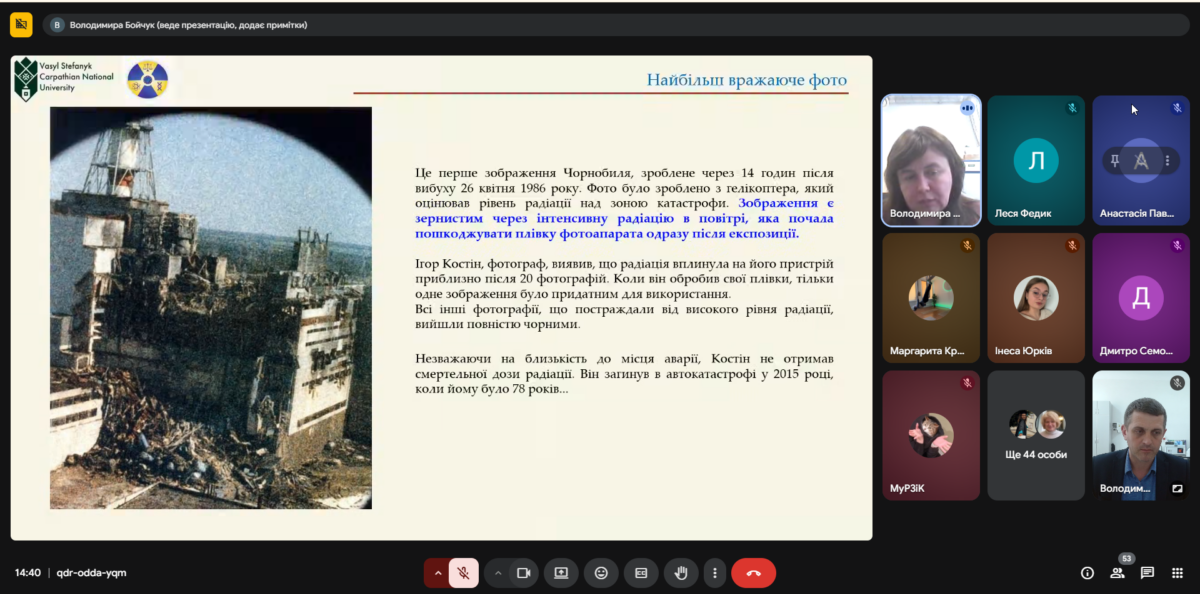Expand the audio settings arrow beside microphone
The width and height of the screenshot is (1200, 594).
437,573
